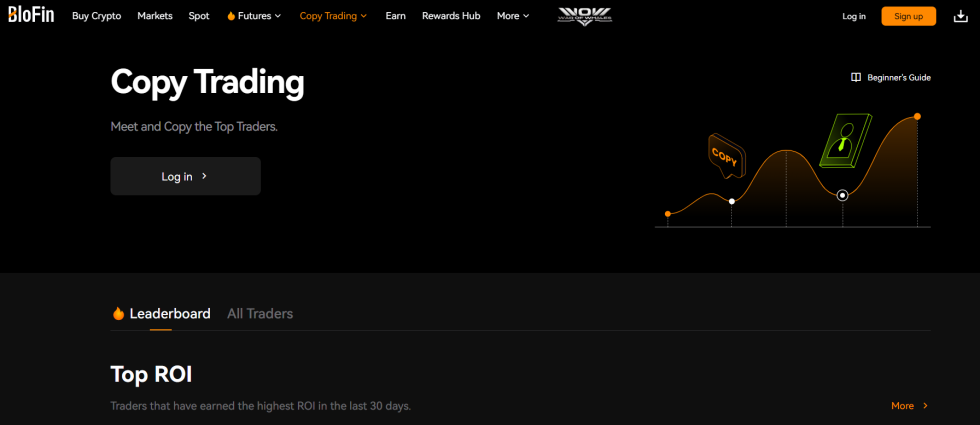Select the Spot menu item

tap(199, 16)
